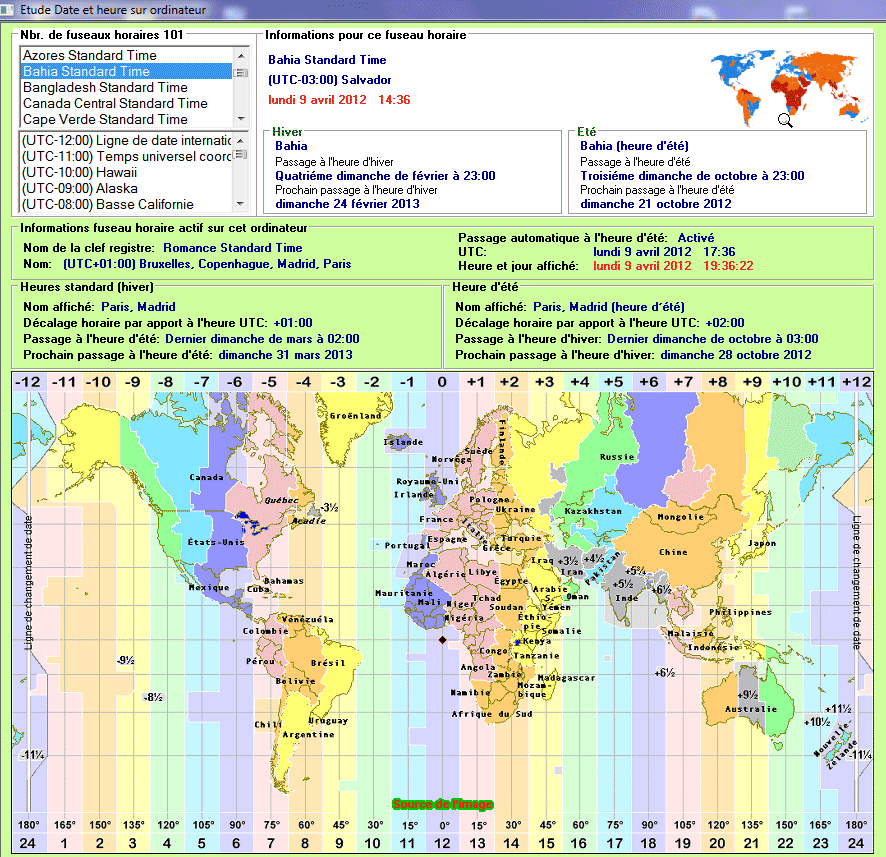886x857 pixels.
Task: Click the application icon in the title bar
Action: 7,10
